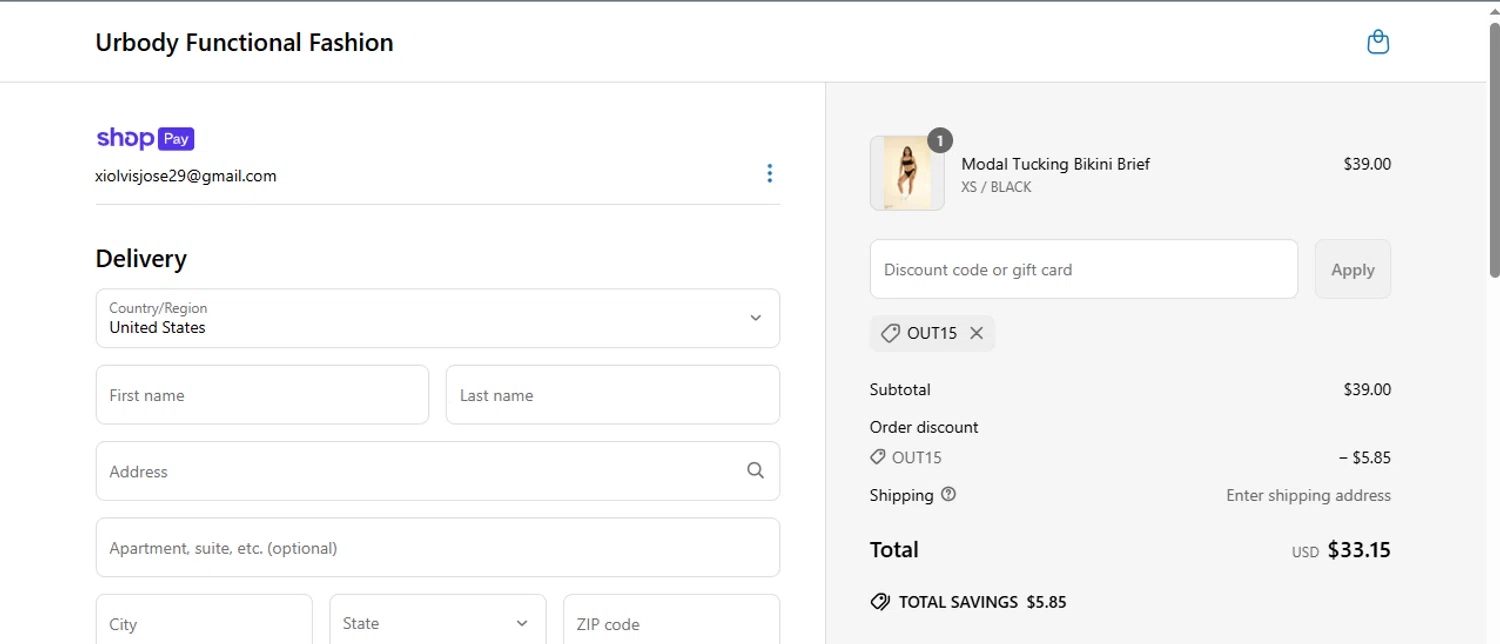Select the Apartment, suite, etc. field

click(x=438, y=547)
